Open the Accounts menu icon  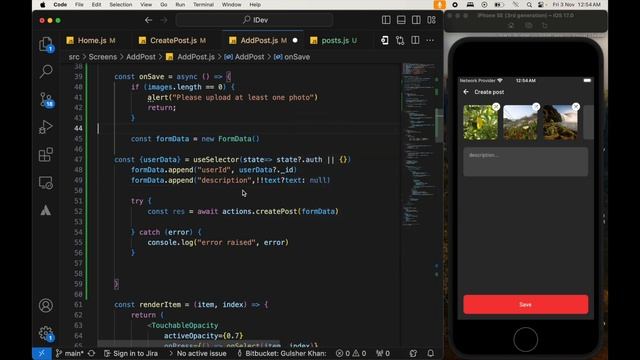pyautogui.click(x=46, y=305)
